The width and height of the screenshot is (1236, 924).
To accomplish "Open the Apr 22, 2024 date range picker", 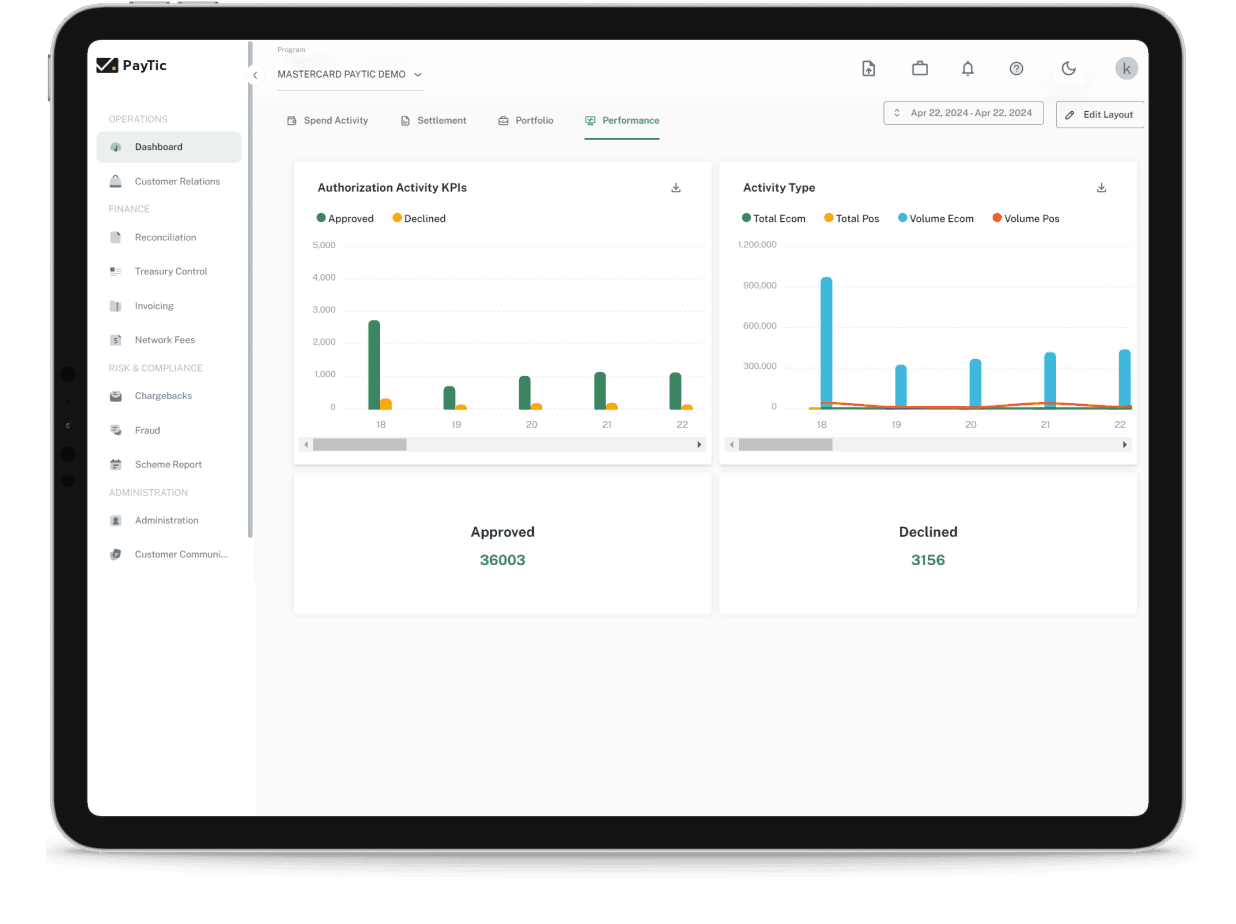I will tap(963, 113).
